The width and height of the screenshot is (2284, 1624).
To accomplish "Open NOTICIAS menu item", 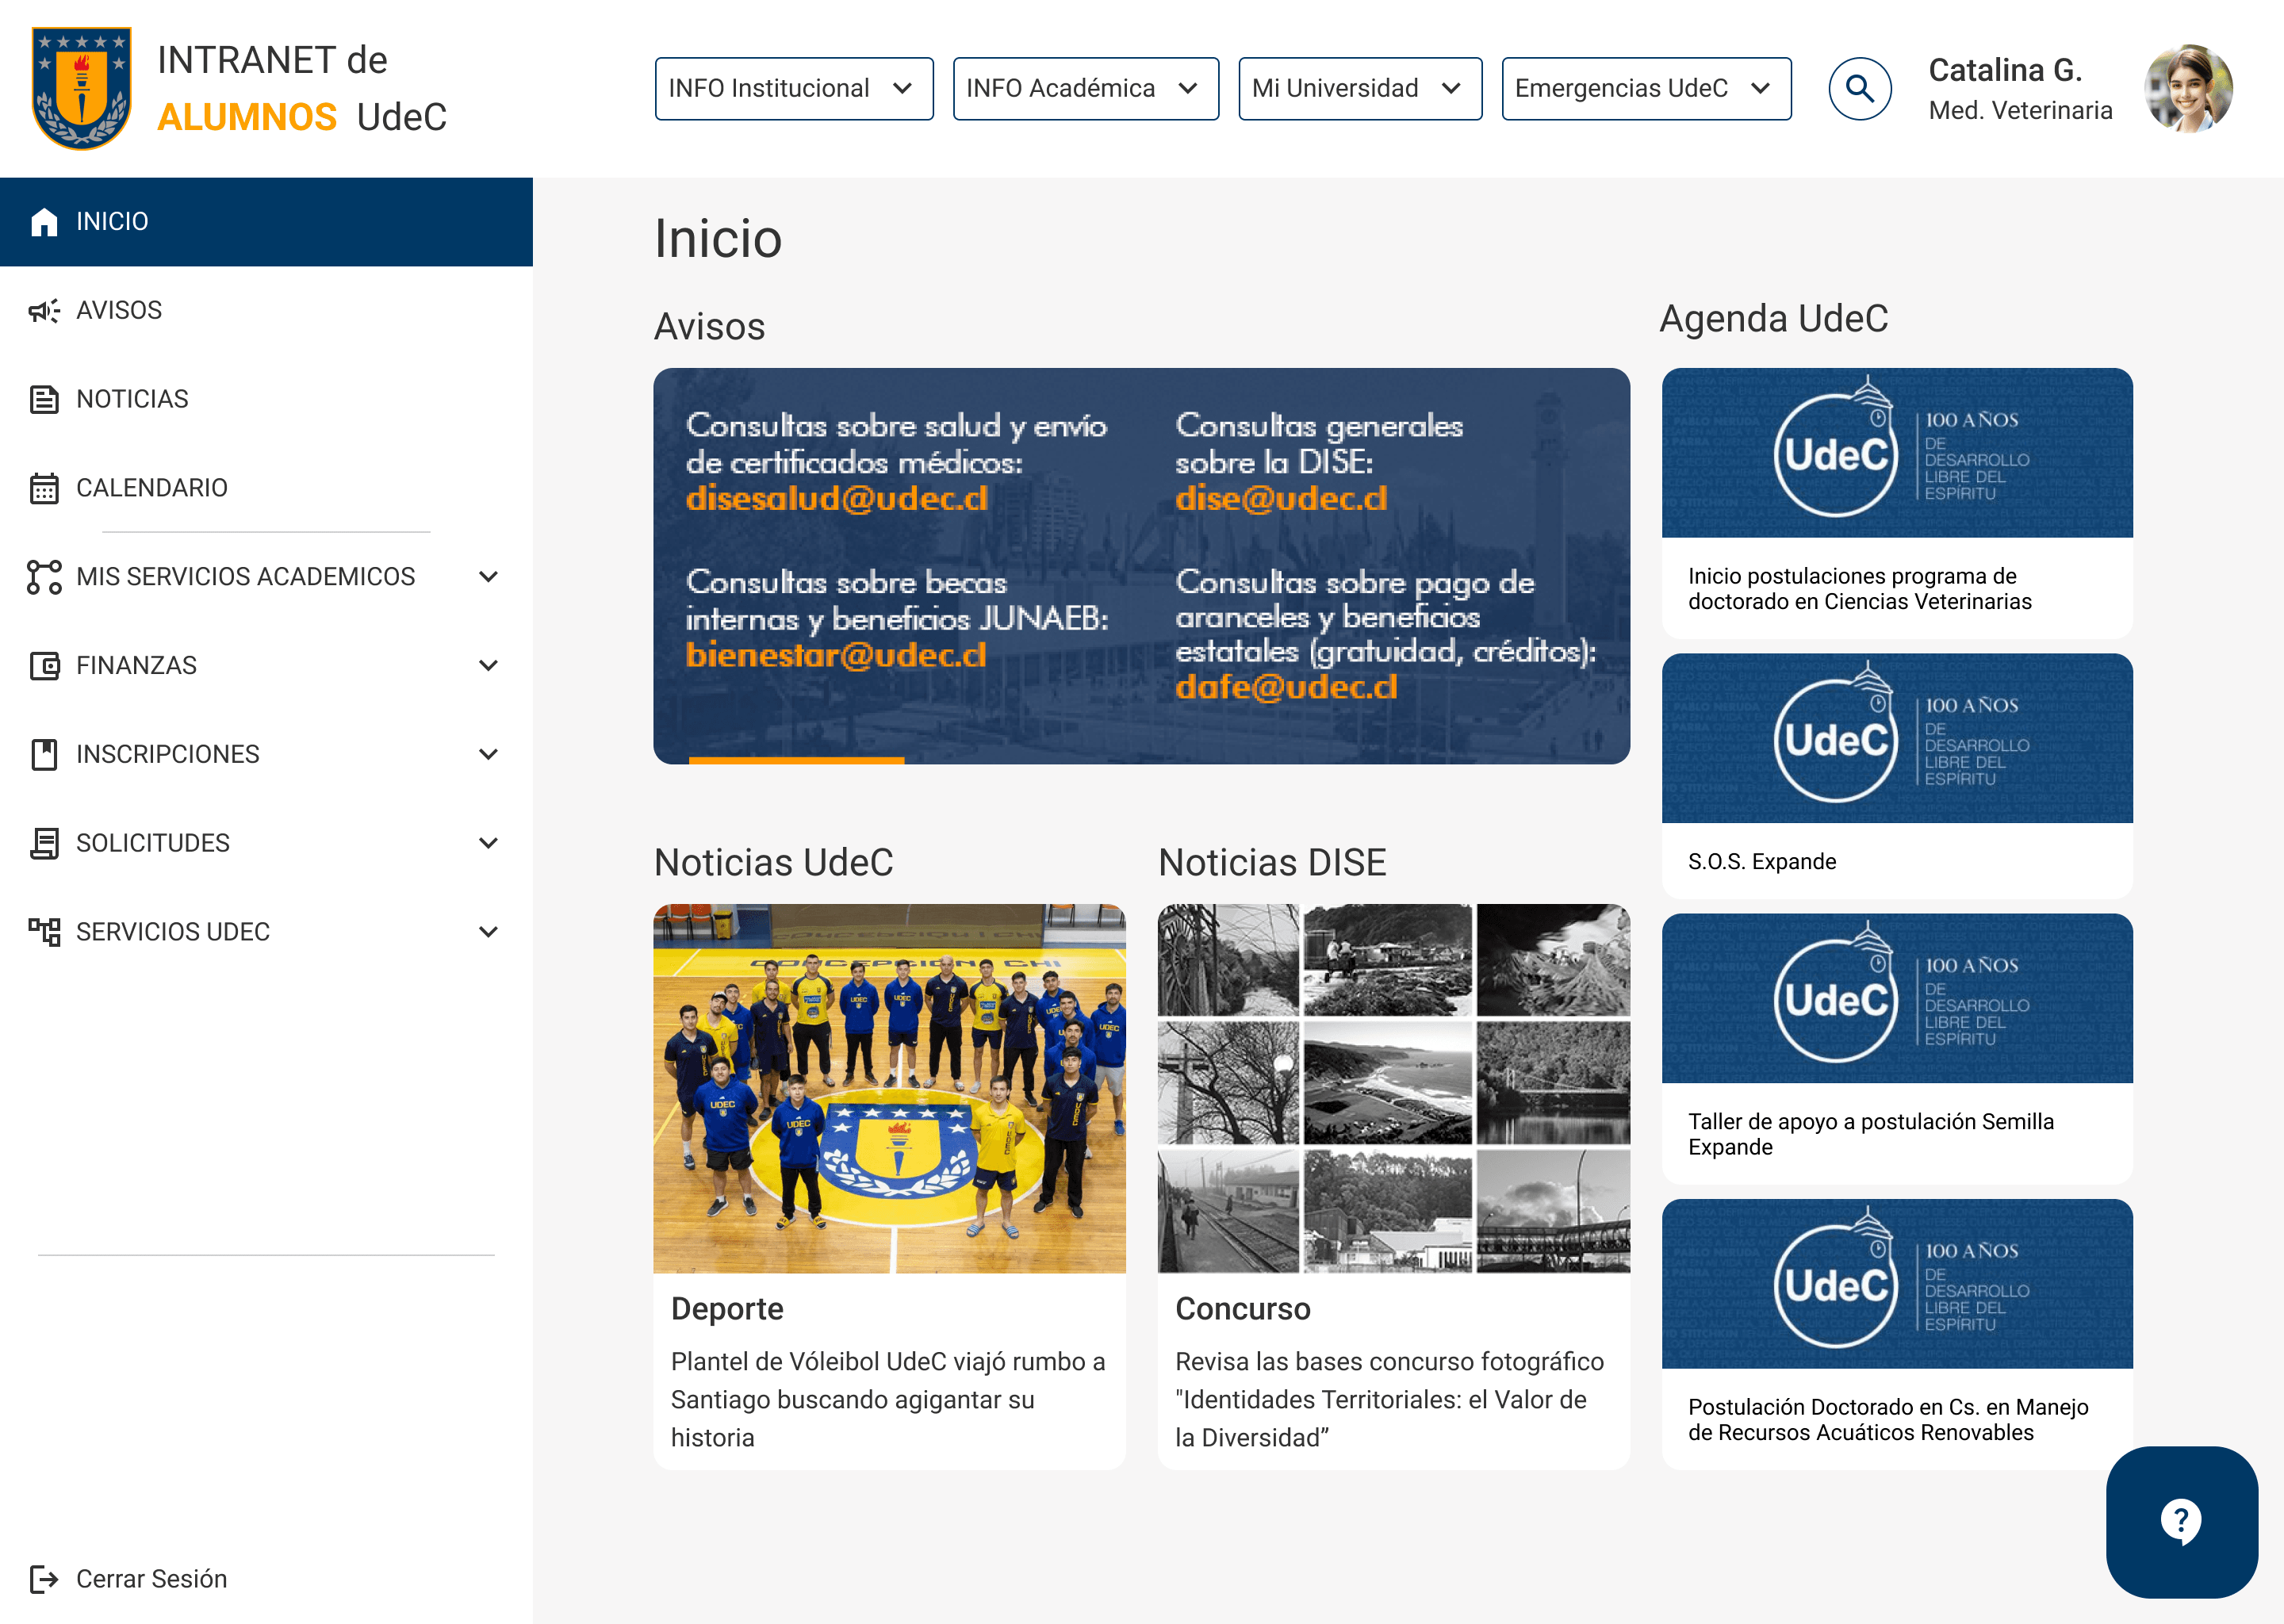I will click(266, 399).
